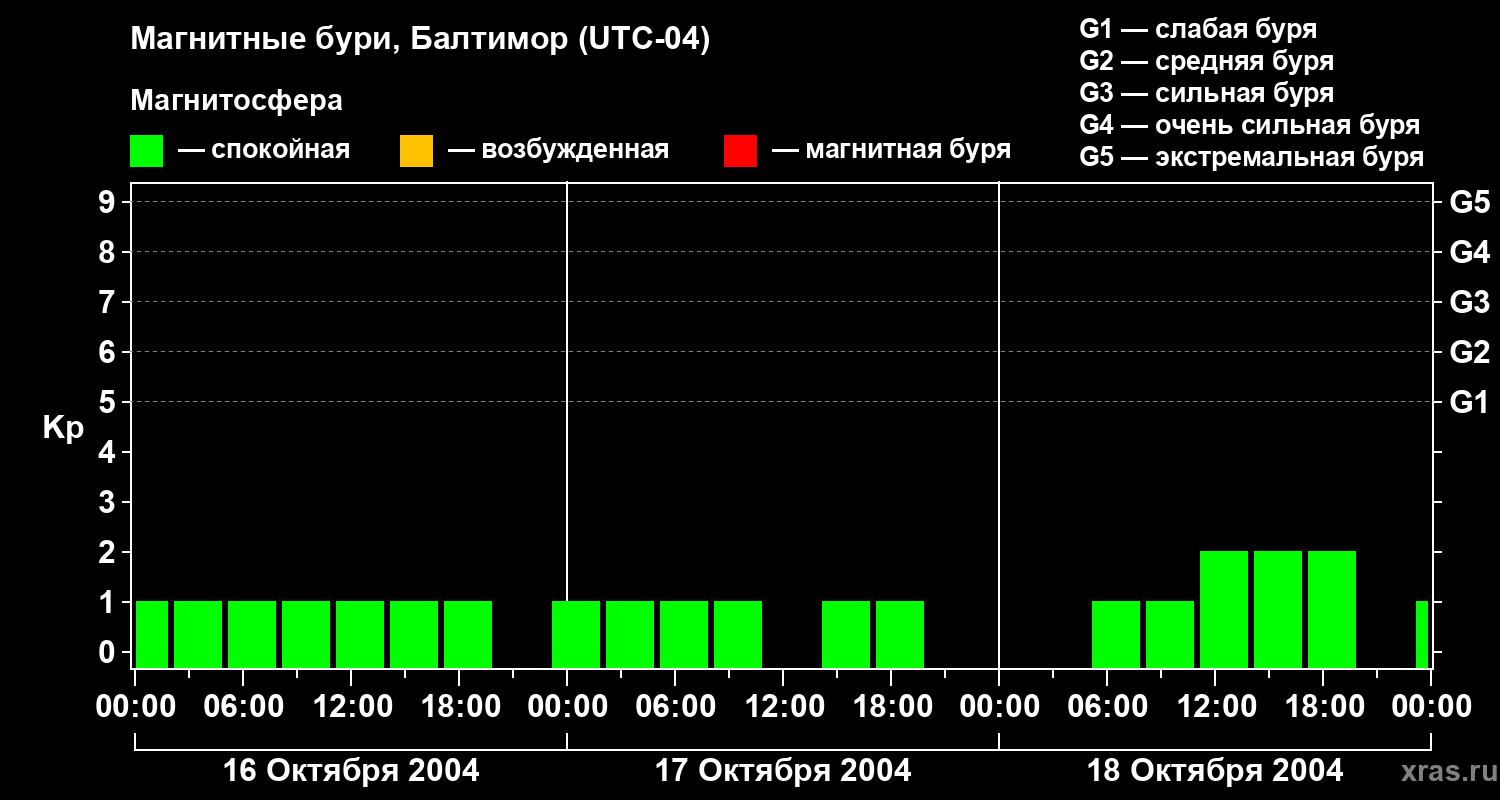Click the '00:00' tick label starting 18 Октября
Viewport: 1500px width, 800px height.
coord(999,707)
